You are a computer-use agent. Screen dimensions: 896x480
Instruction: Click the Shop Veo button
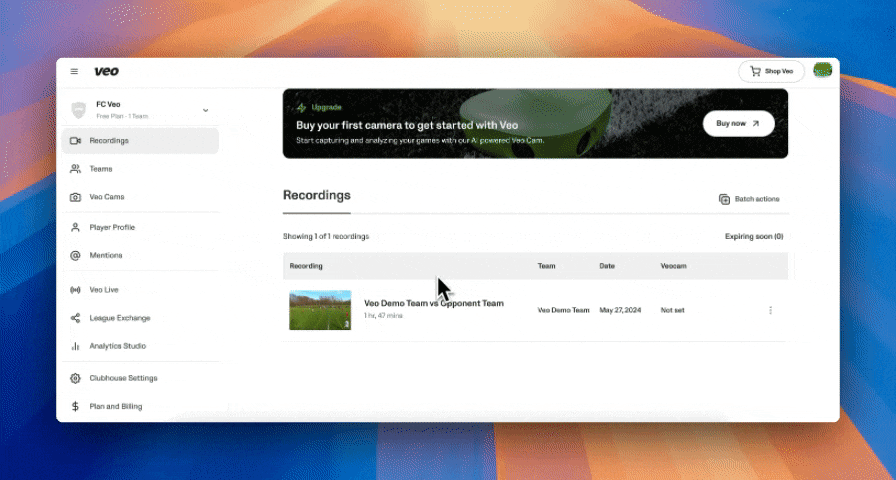771,71
